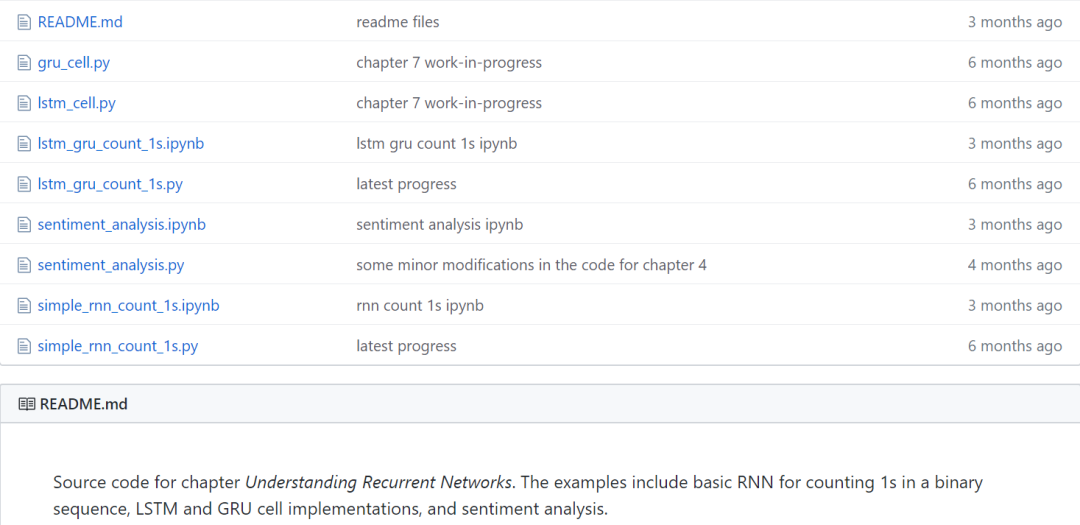Open simple_rnn_count_1s.ipynb notebook

coord(128,305)
